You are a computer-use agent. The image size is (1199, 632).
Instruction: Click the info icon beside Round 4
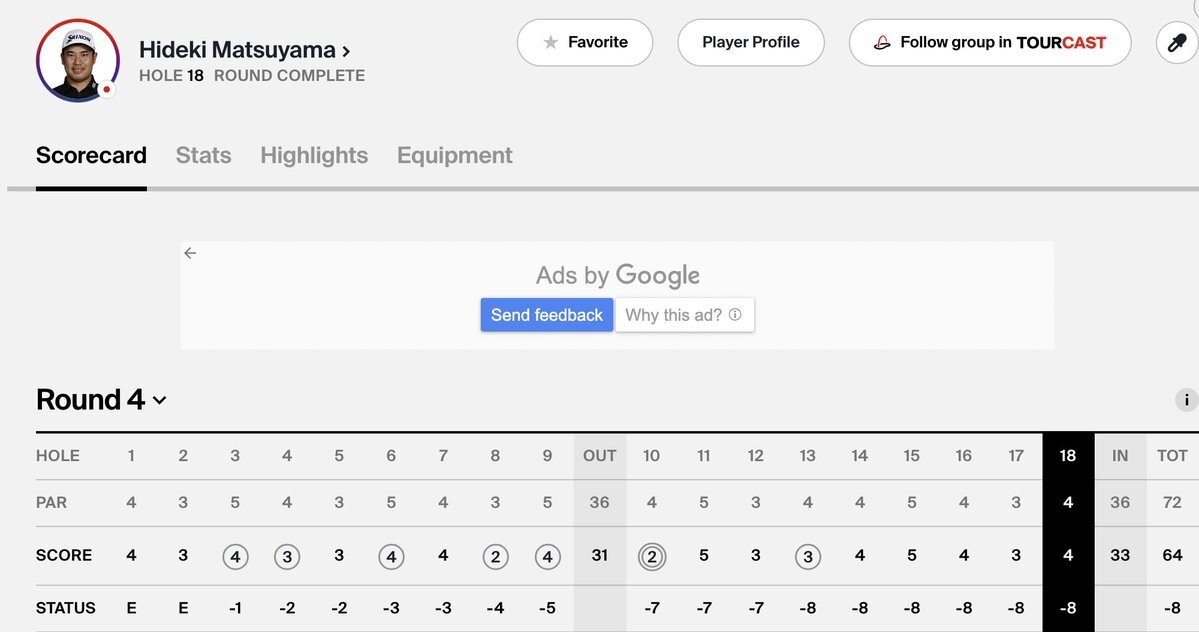pyautogui.click(x=1186, y=400)
